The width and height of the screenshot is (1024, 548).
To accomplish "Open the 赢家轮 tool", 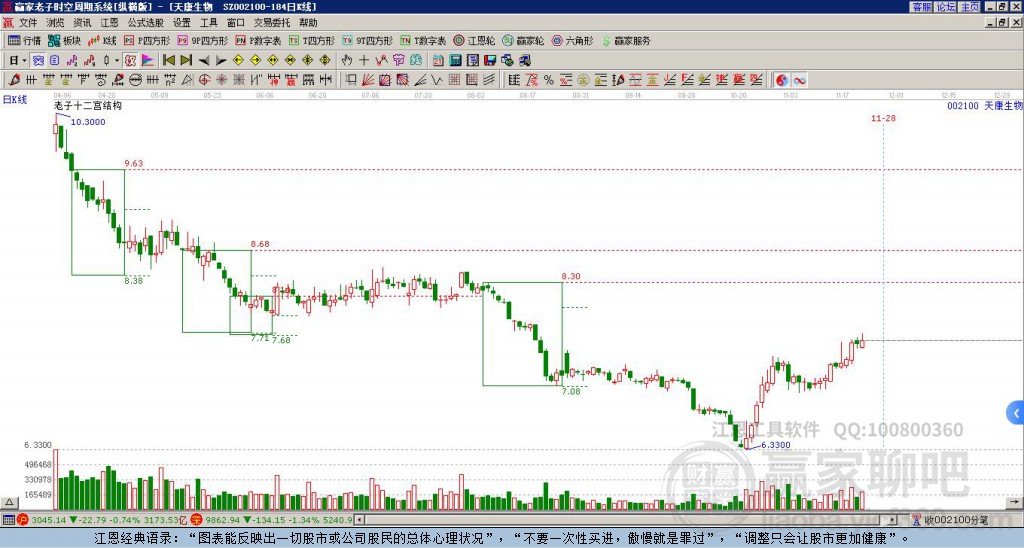I will click(x=523, y=40).
